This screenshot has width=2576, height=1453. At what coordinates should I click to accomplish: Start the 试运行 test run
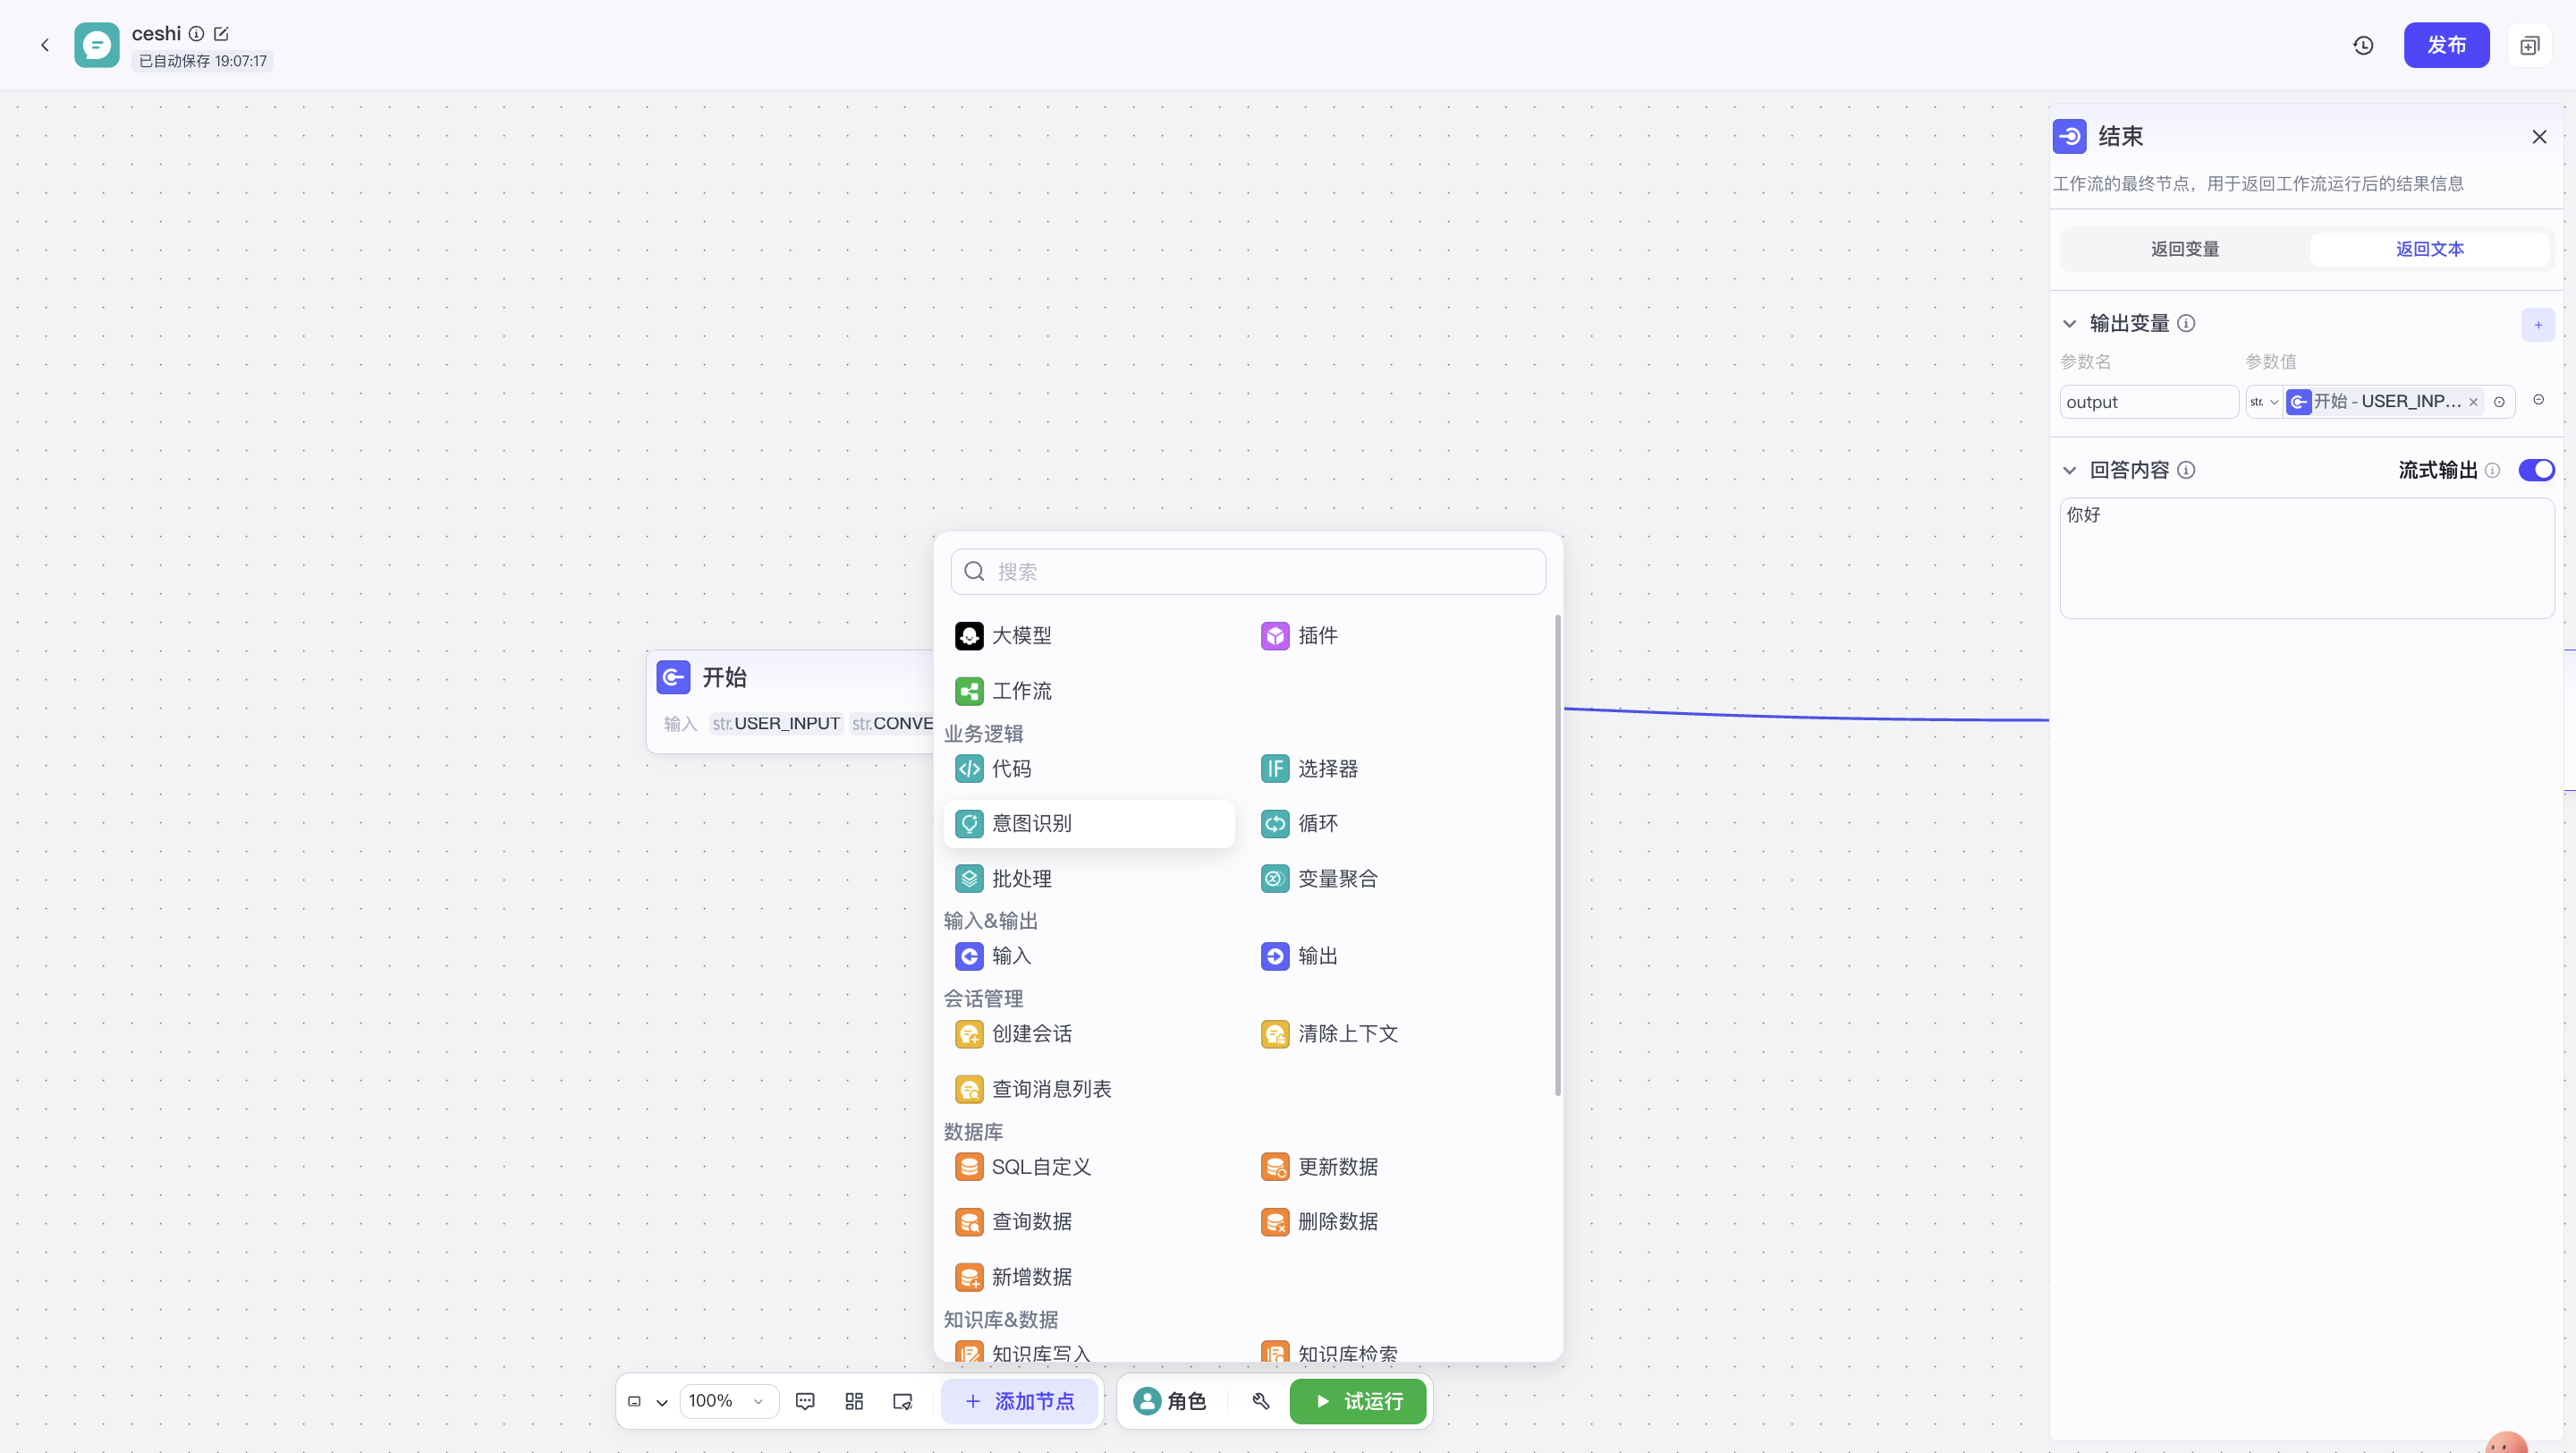pos(1357,1401)
